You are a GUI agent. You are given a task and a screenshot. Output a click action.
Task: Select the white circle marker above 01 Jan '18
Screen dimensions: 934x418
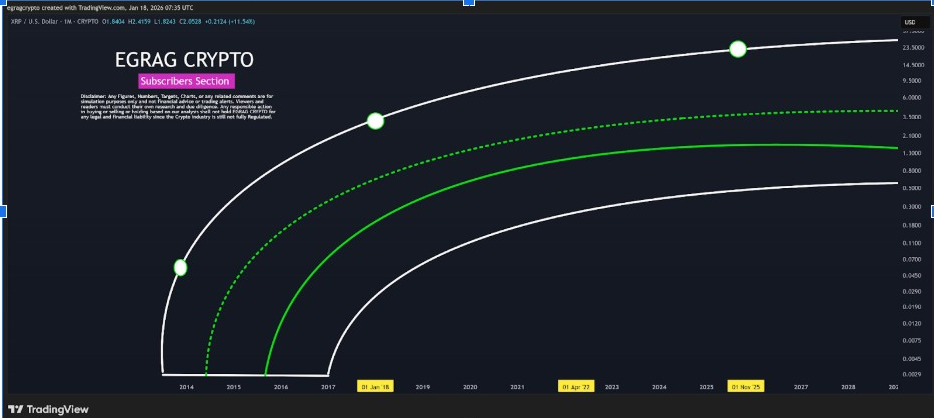375,121
